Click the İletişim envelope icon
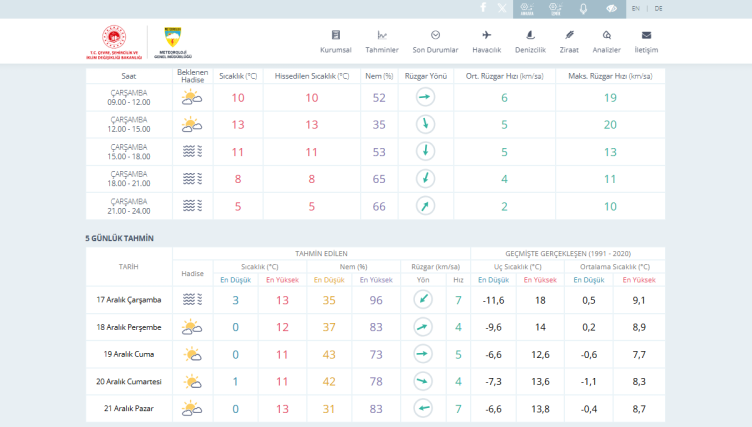Viewport: 752px width, 427px height. coord(646,35)
